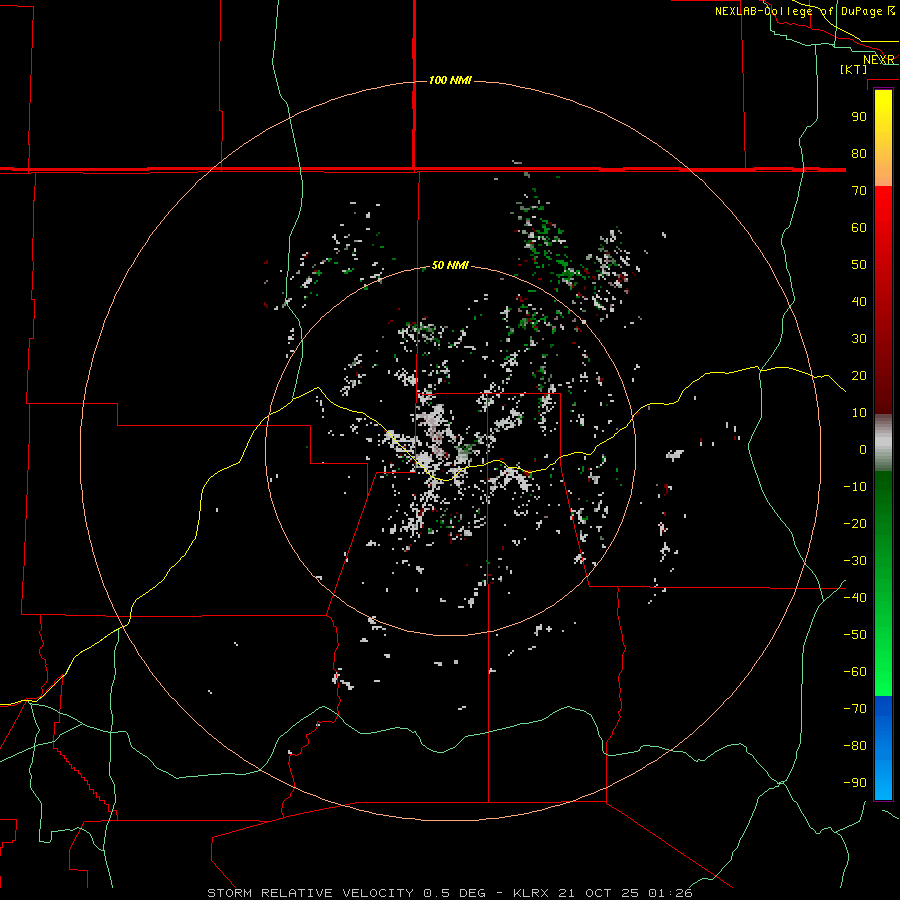Click the -40 value on the velocity scale

pos(855,598)
